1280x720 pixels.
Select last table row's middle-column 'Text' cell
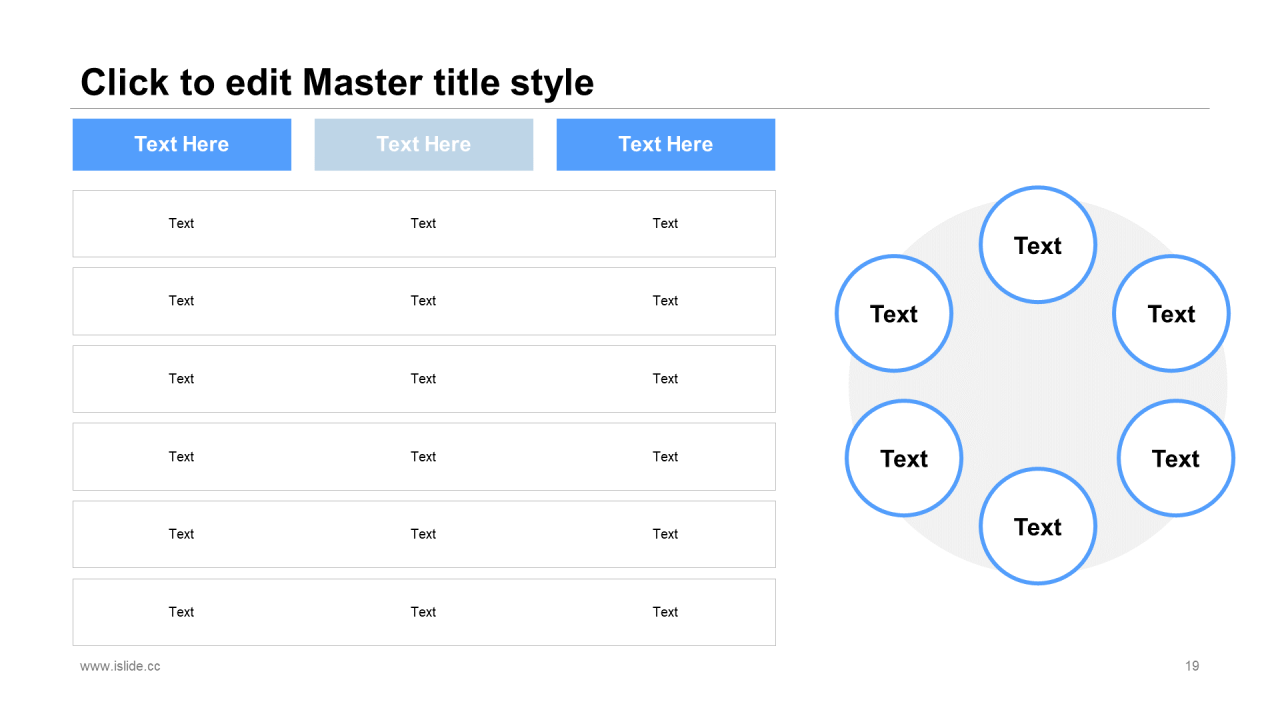(x=423, y=611)
